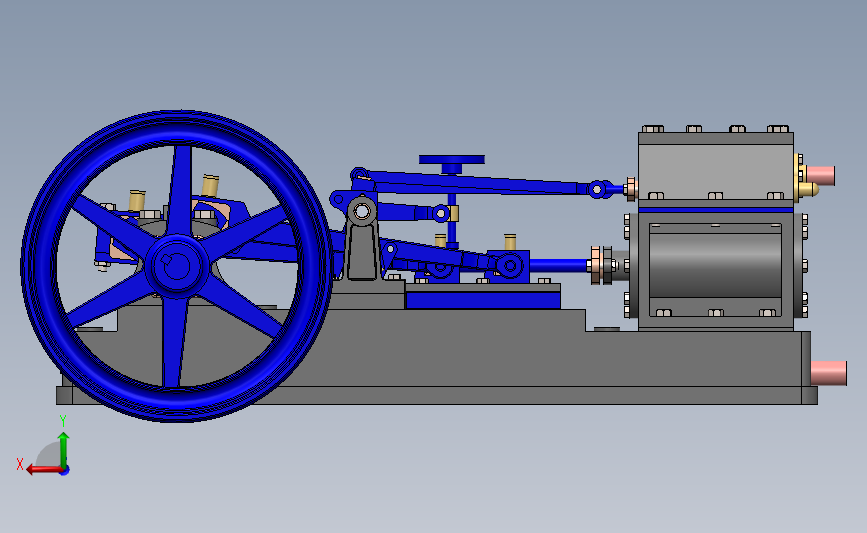
Task: Select the gray pedestal under the rocker bearing
Action: pyautogui.click(x=362, y=252)
